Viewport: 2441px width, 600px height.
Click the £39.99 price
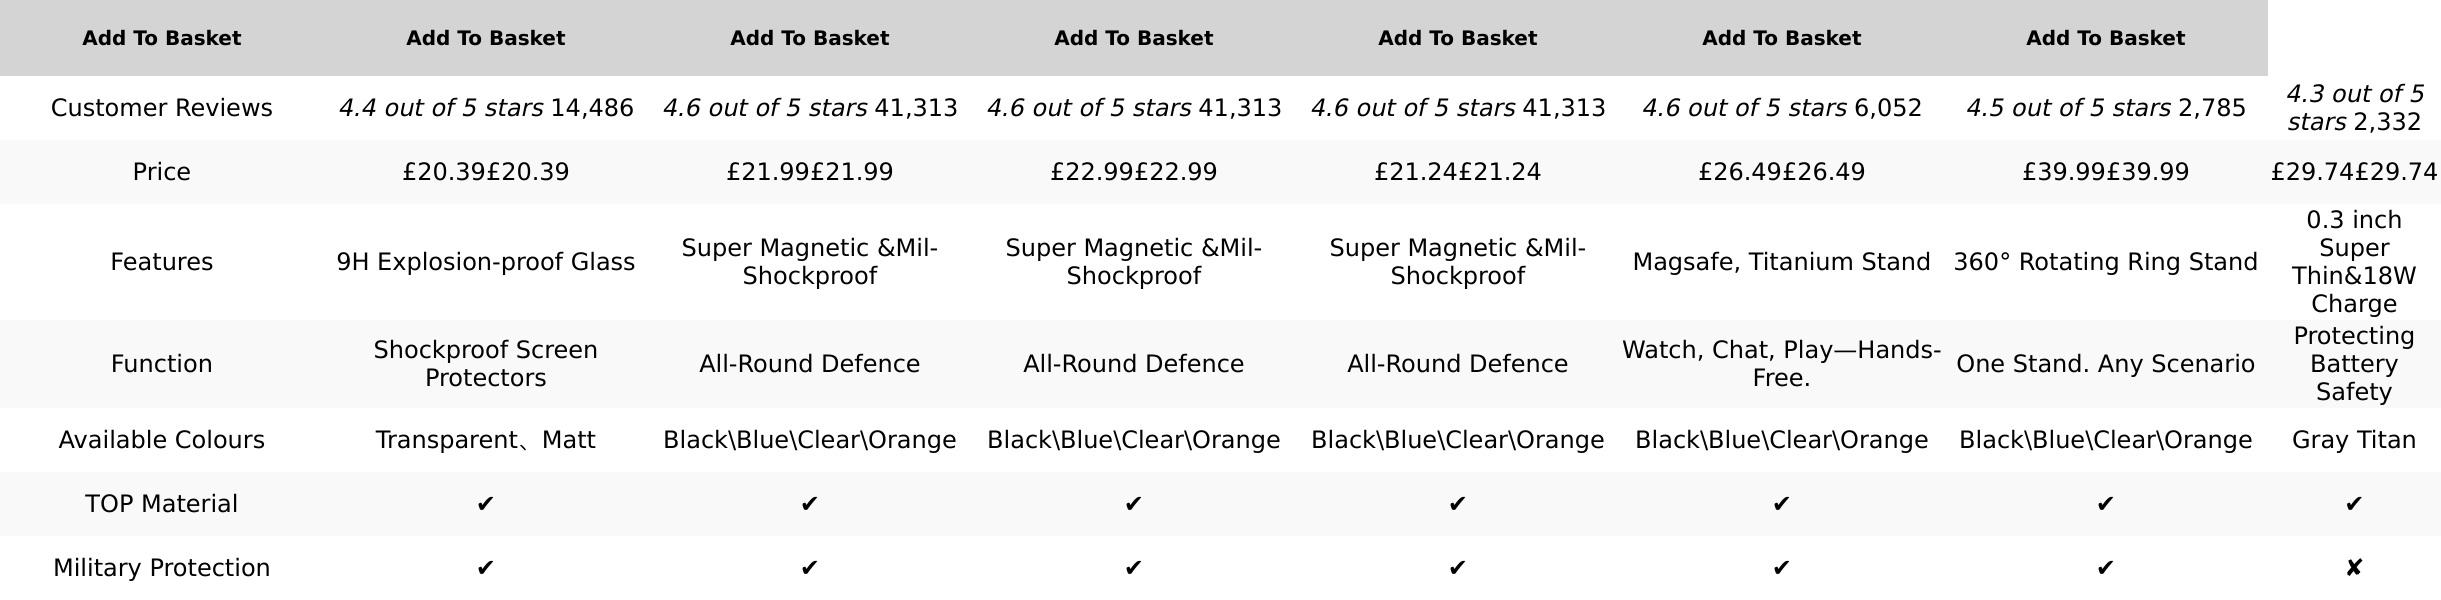coord(2105,172)
